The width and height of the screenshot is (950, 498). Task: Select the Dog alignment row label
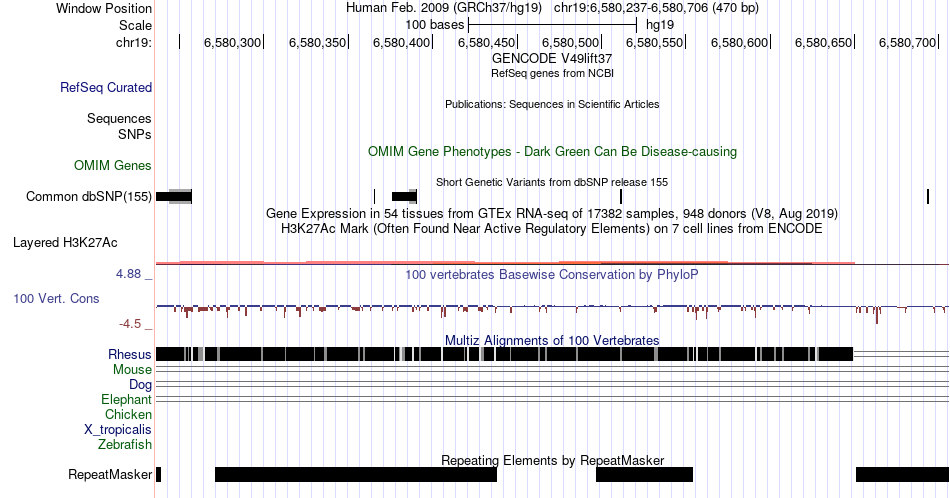140,385
